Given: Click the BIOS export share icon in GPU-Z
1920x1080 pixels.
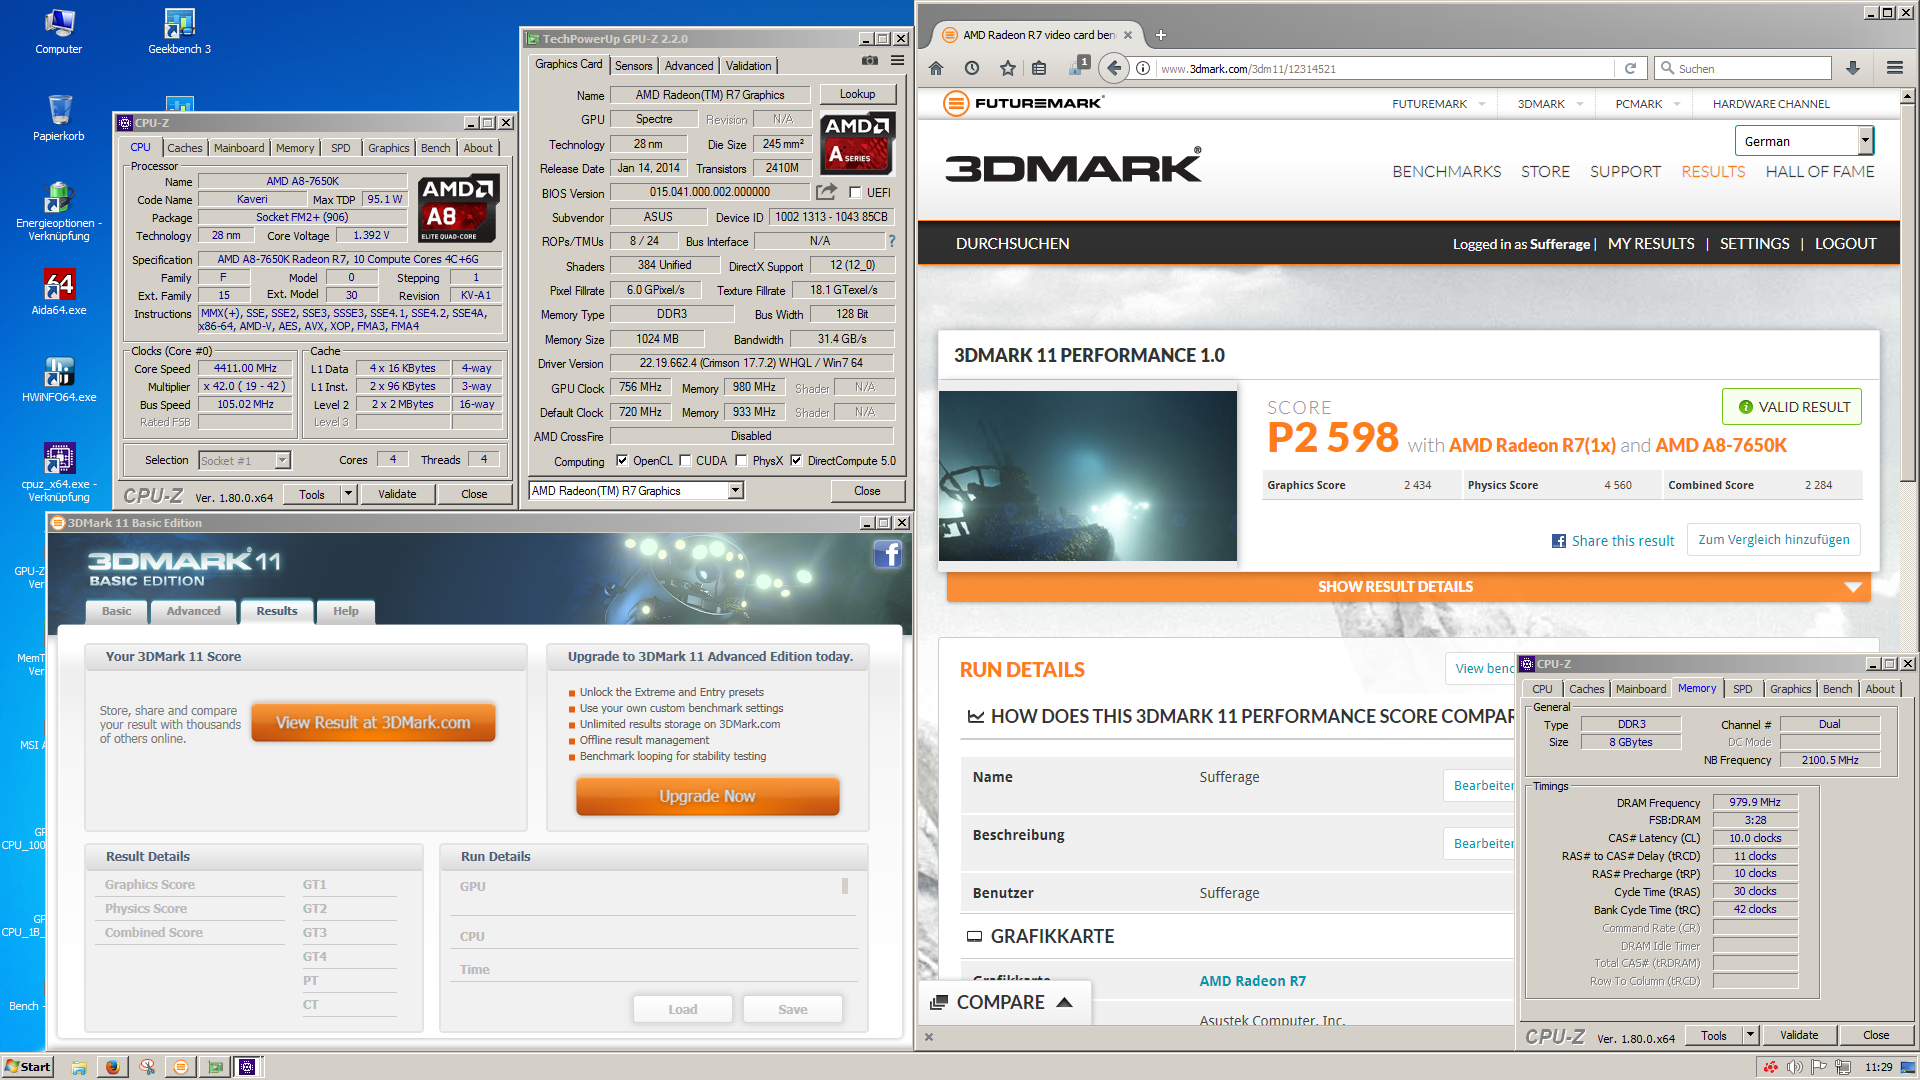Looking at the screenshot, I should (x=826, y=192).
